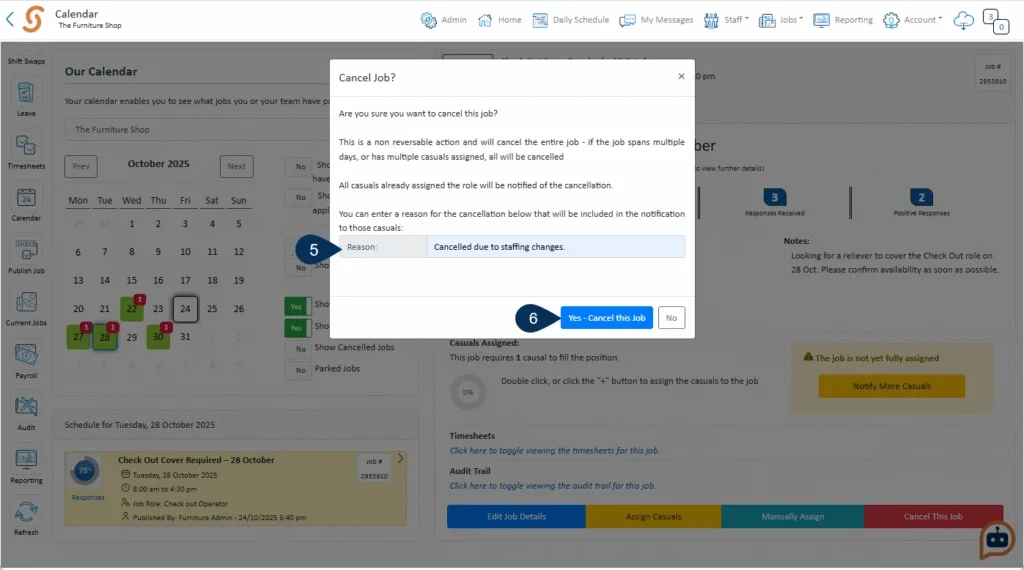Close the Cancel Job dialog

(681, 76)
